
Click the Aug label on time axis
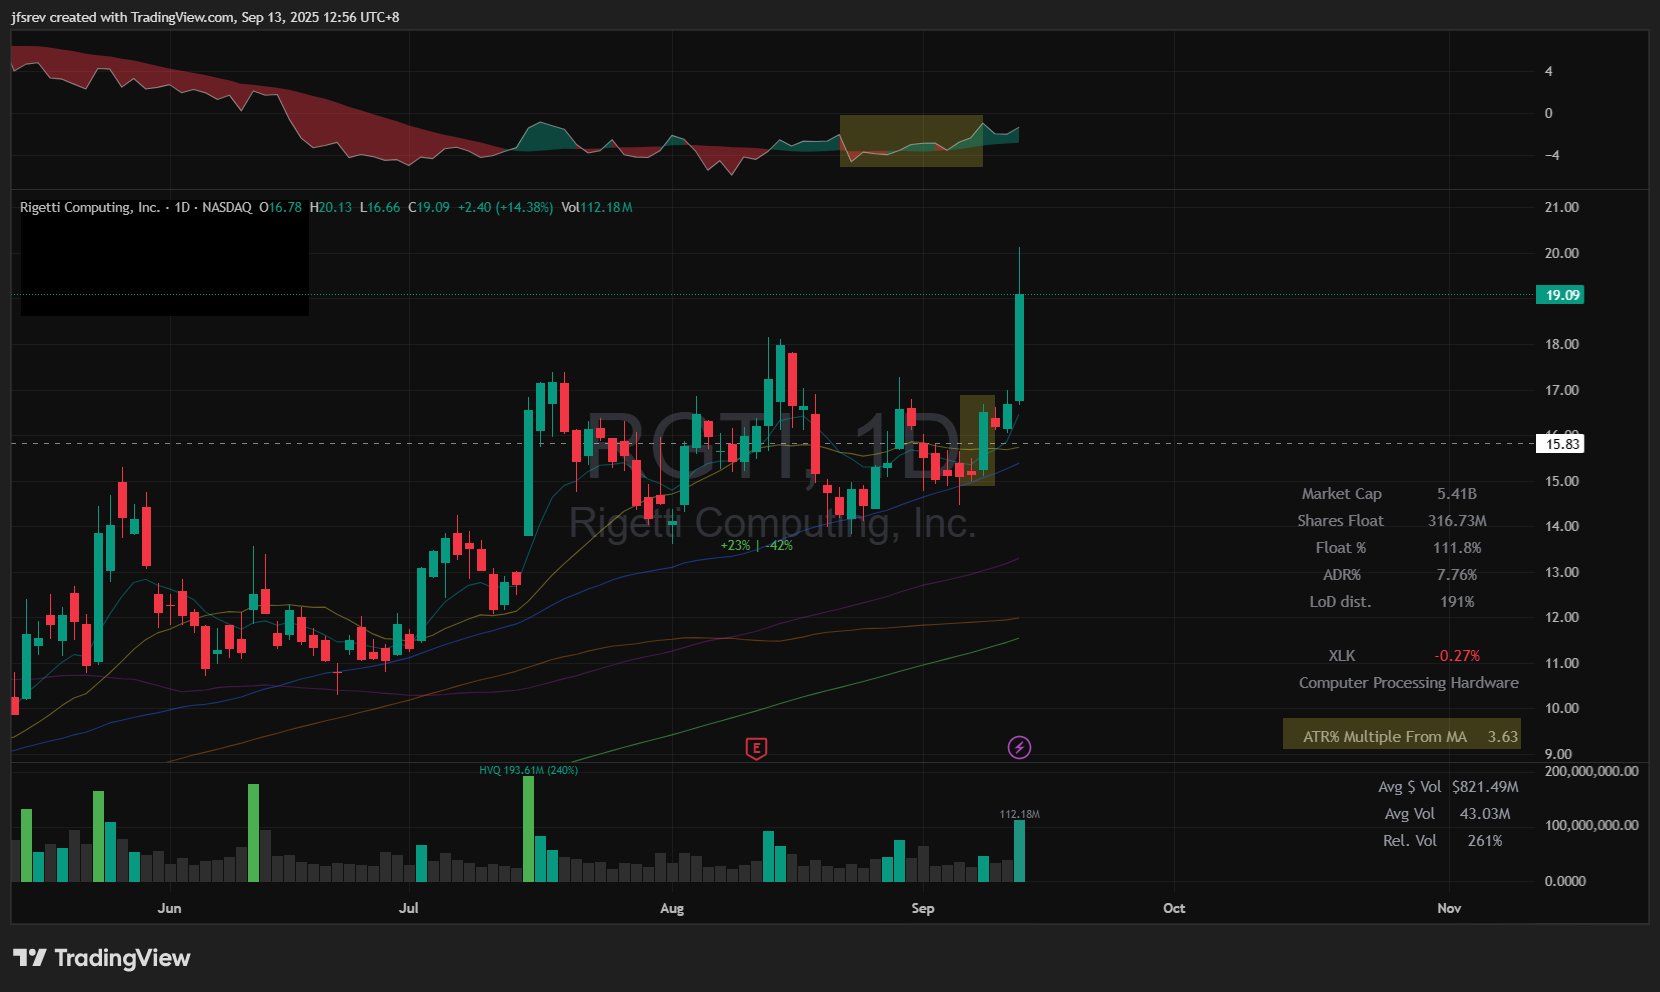[672, 908]
